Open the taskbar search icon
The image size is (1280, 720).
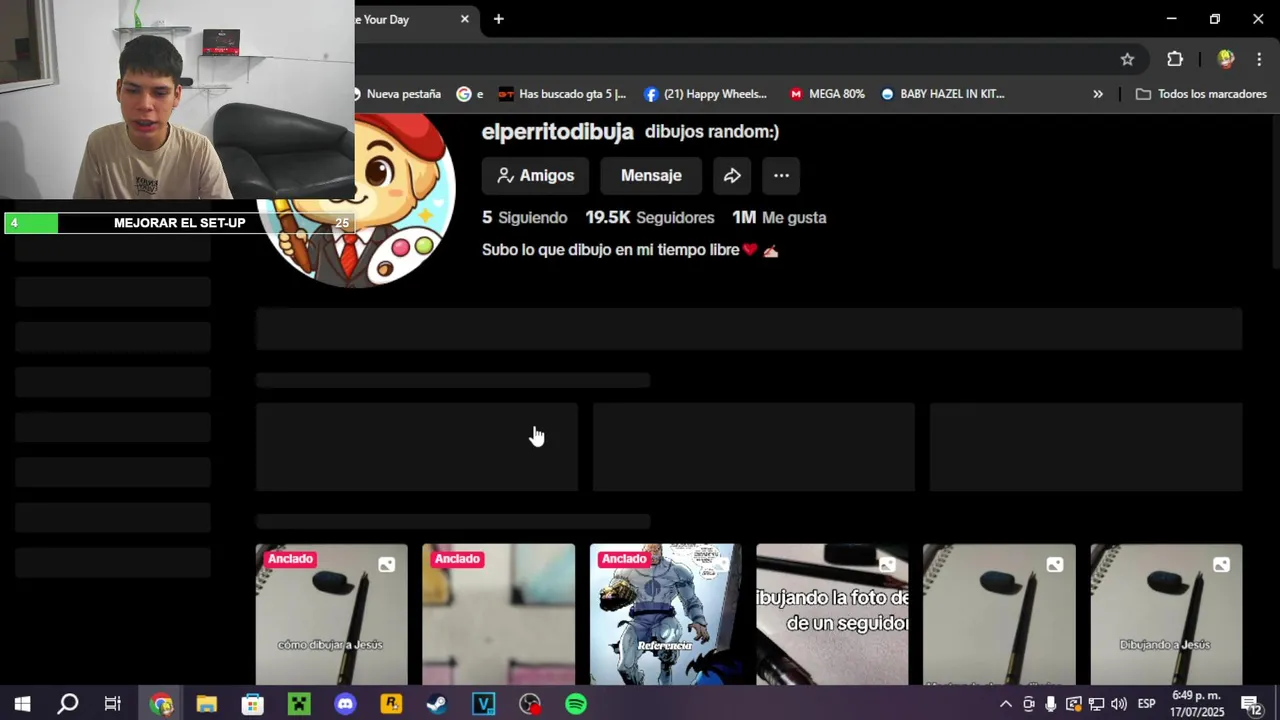pos(68,704)
